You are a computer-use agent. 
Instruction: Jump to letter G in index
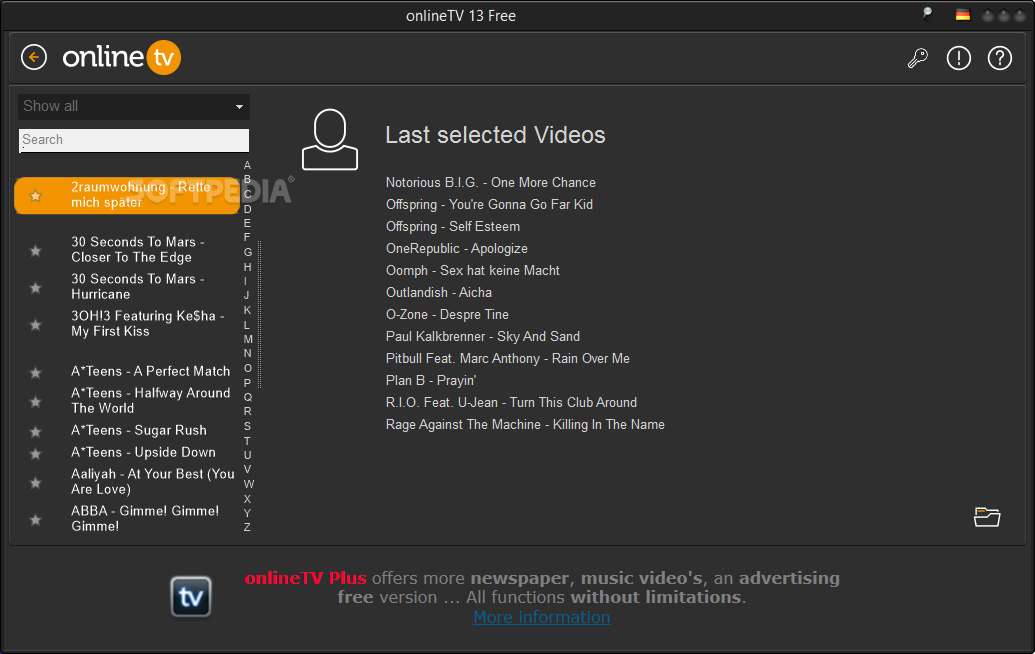pos(248,252)
